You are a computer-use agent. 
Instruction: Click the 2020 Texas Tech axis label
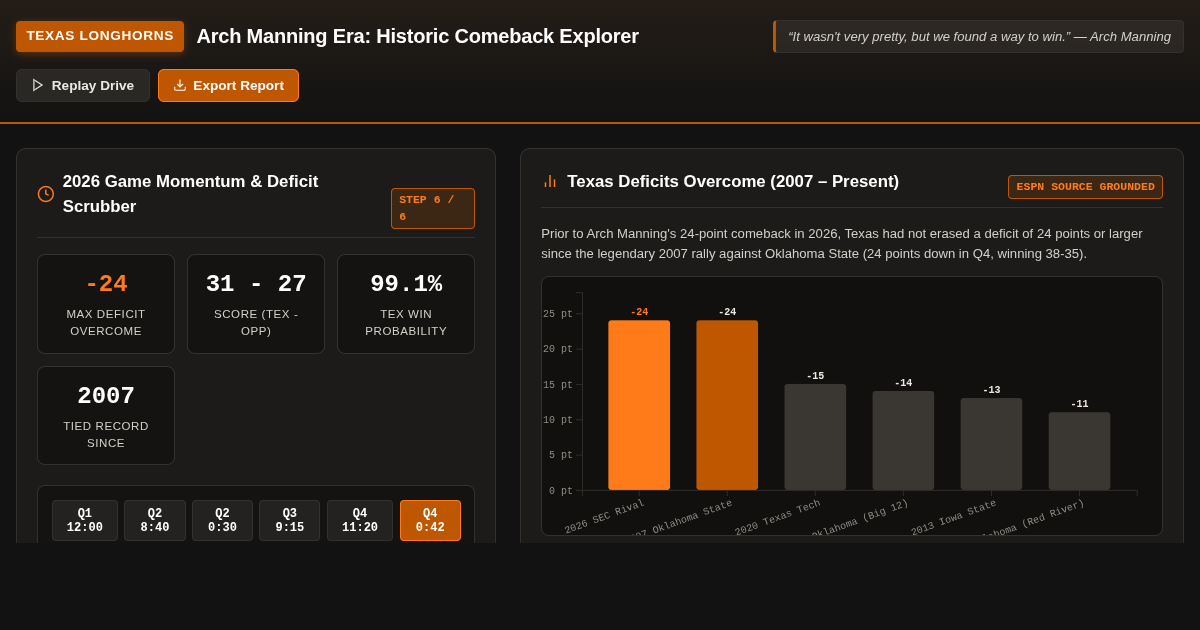coord(778,517)
